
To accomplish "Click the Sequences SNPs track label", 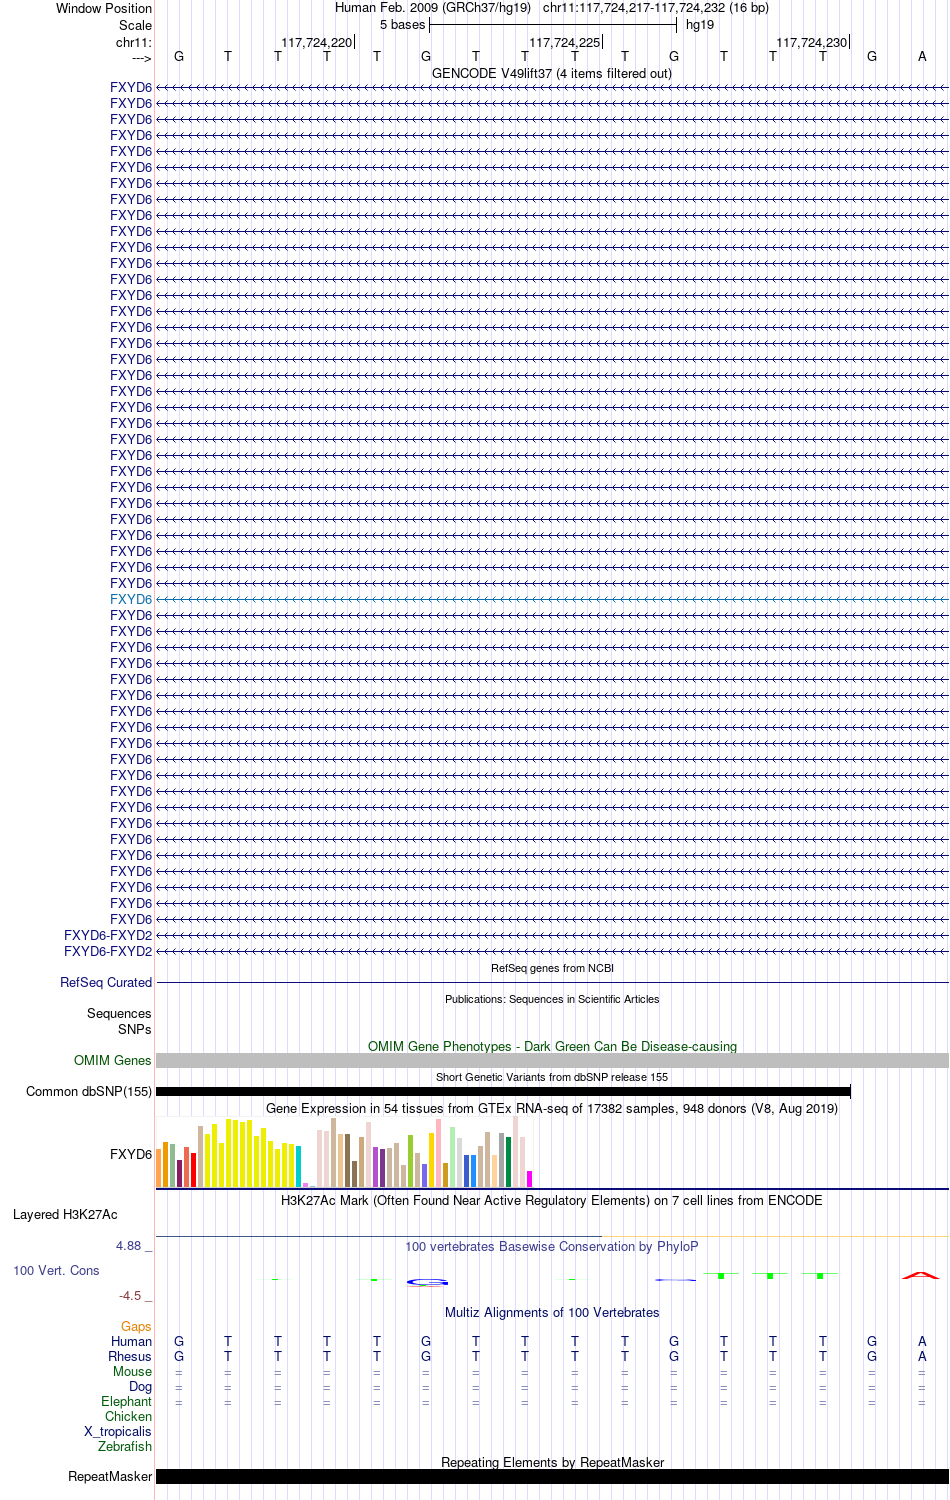I will (x=119, y=1021).
